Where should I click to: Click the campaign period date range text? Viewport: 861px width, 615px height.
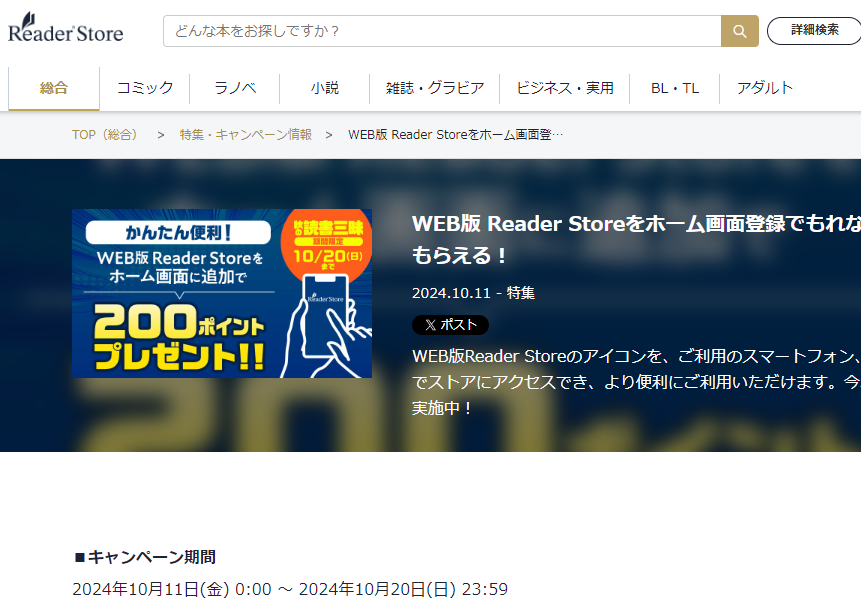coord(290,589)
